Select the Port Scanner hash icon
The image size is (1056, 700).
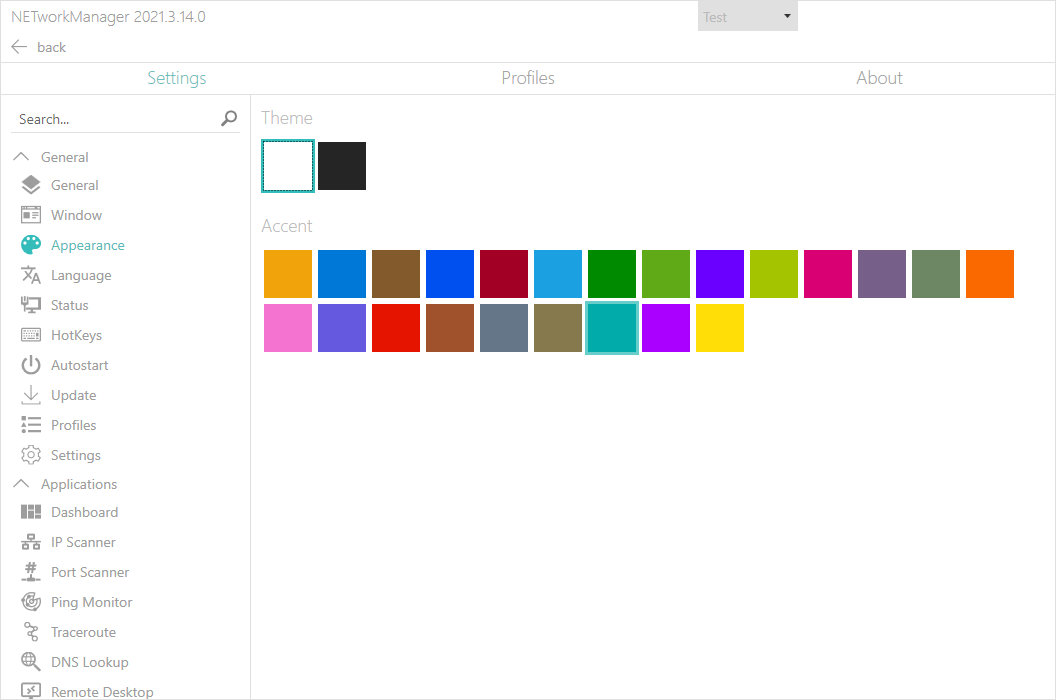31,572
